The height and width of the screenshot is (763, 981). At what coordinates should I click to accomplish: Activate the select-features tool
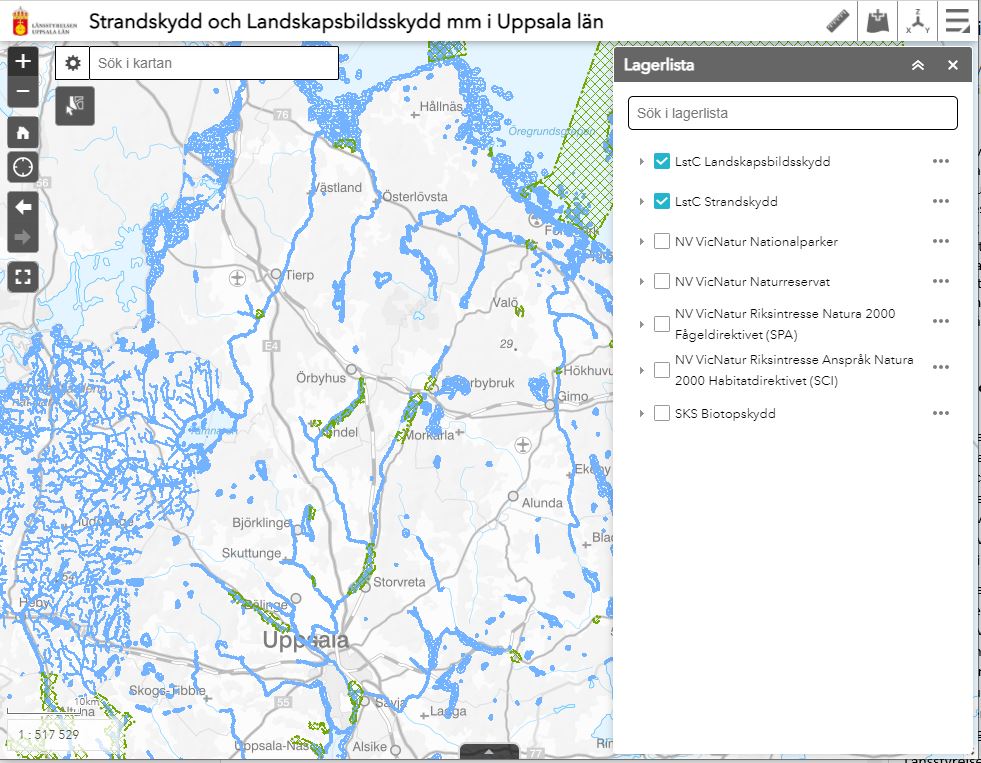coord(75,106)
